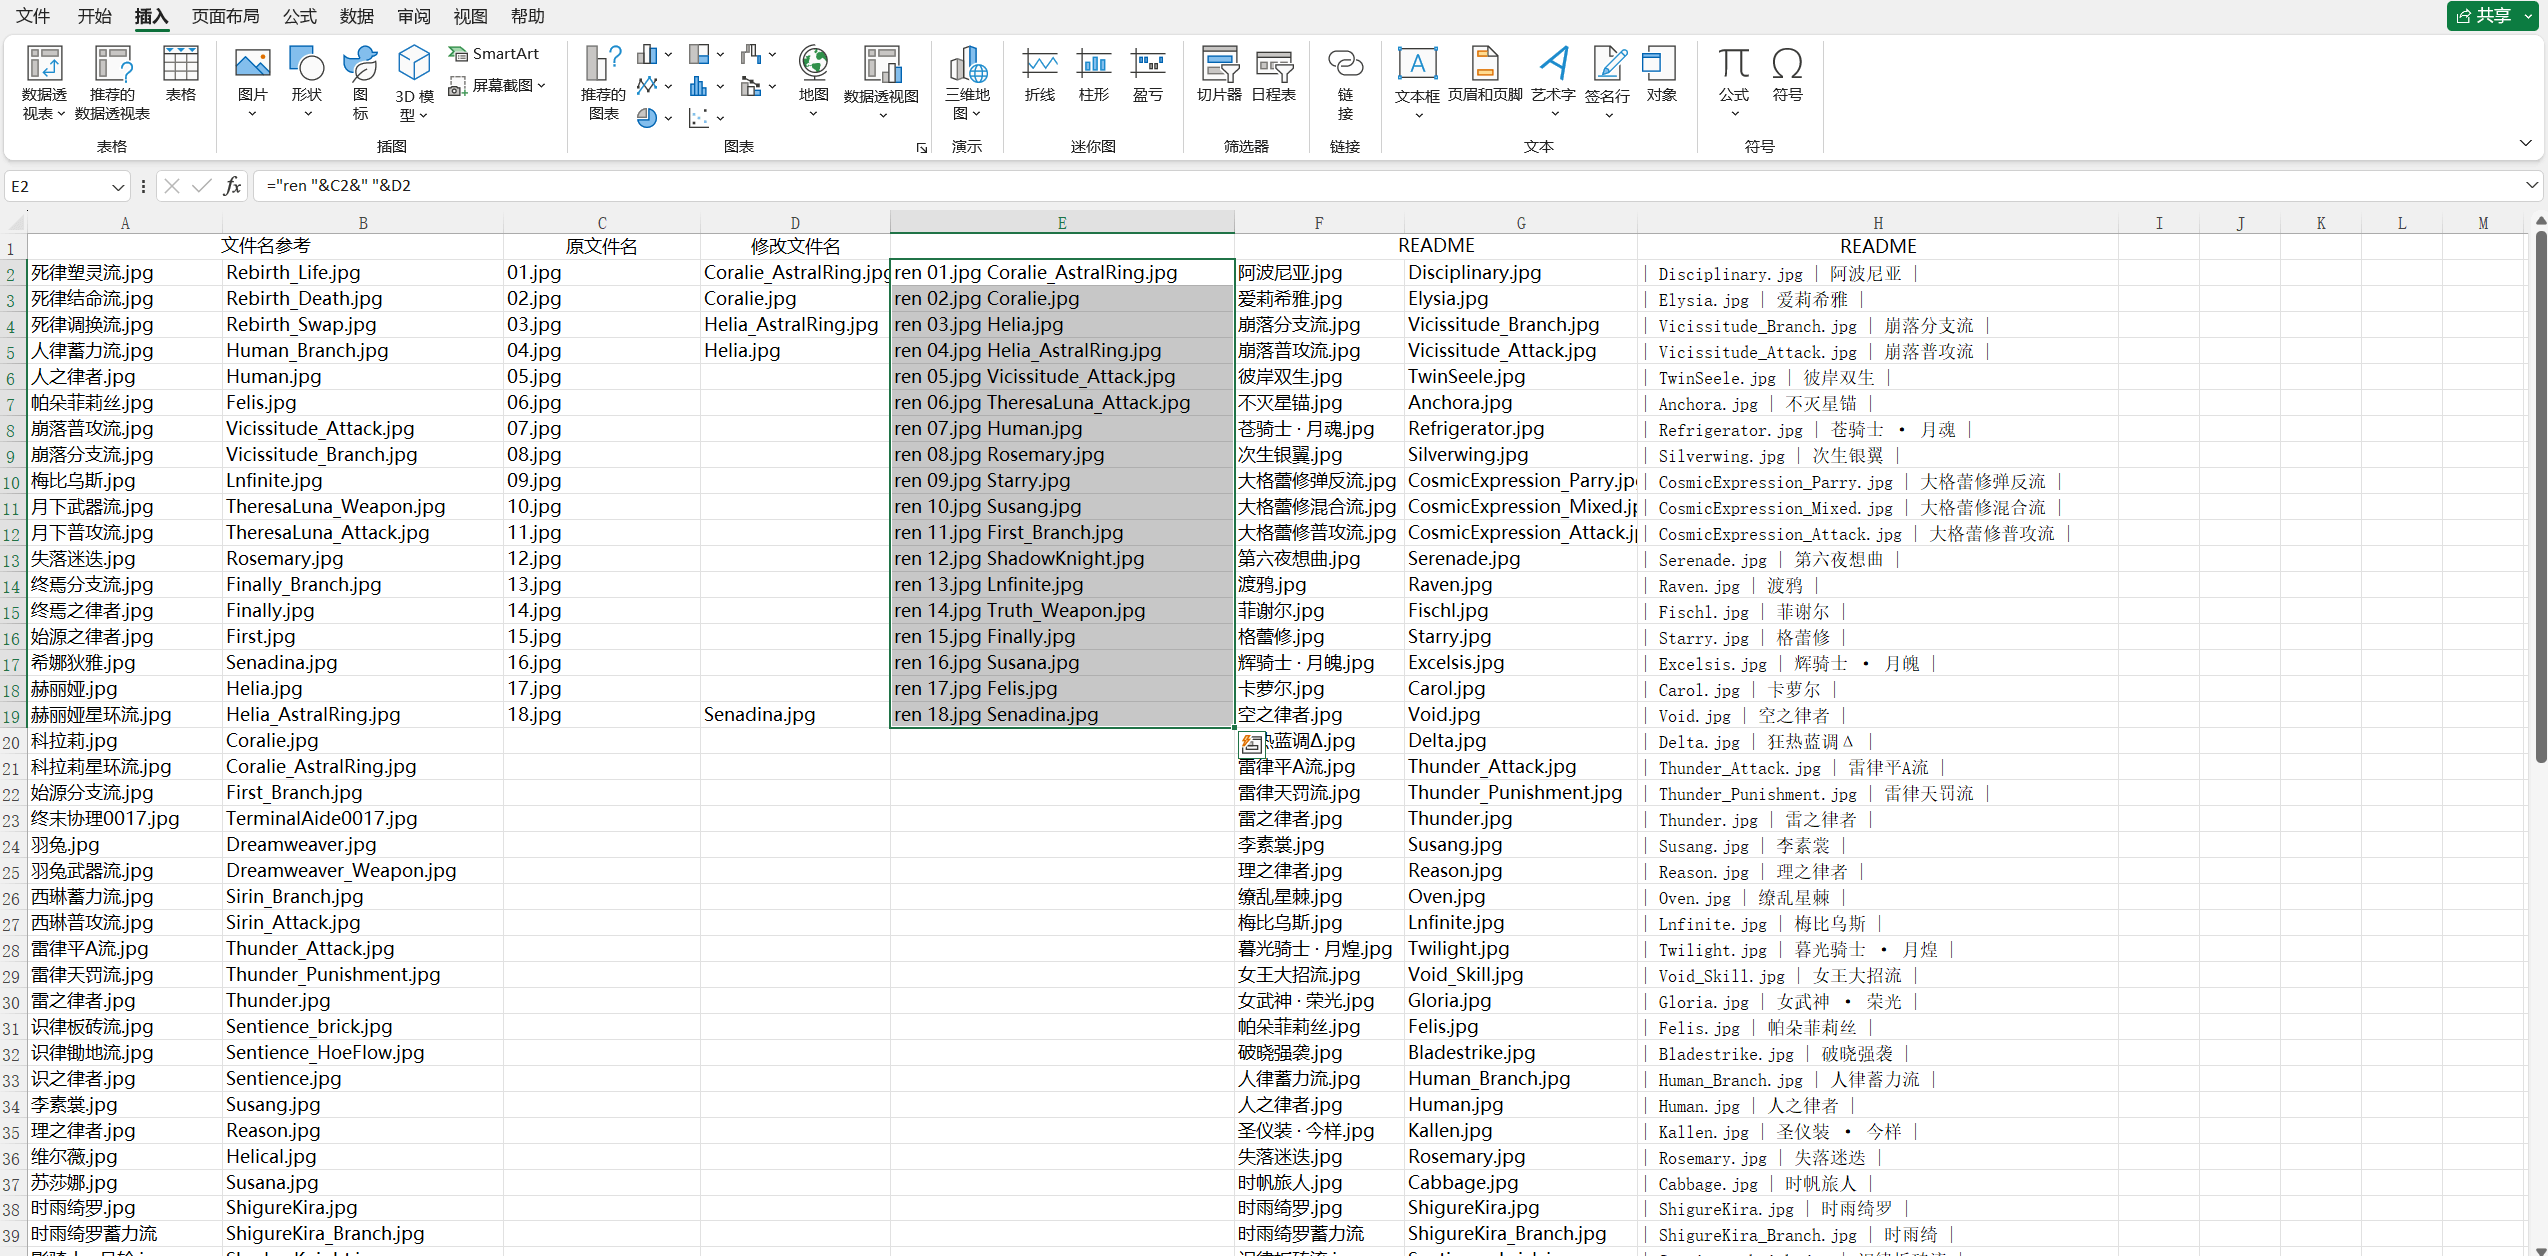
Task: Select row 10 header
Action: 12,482
